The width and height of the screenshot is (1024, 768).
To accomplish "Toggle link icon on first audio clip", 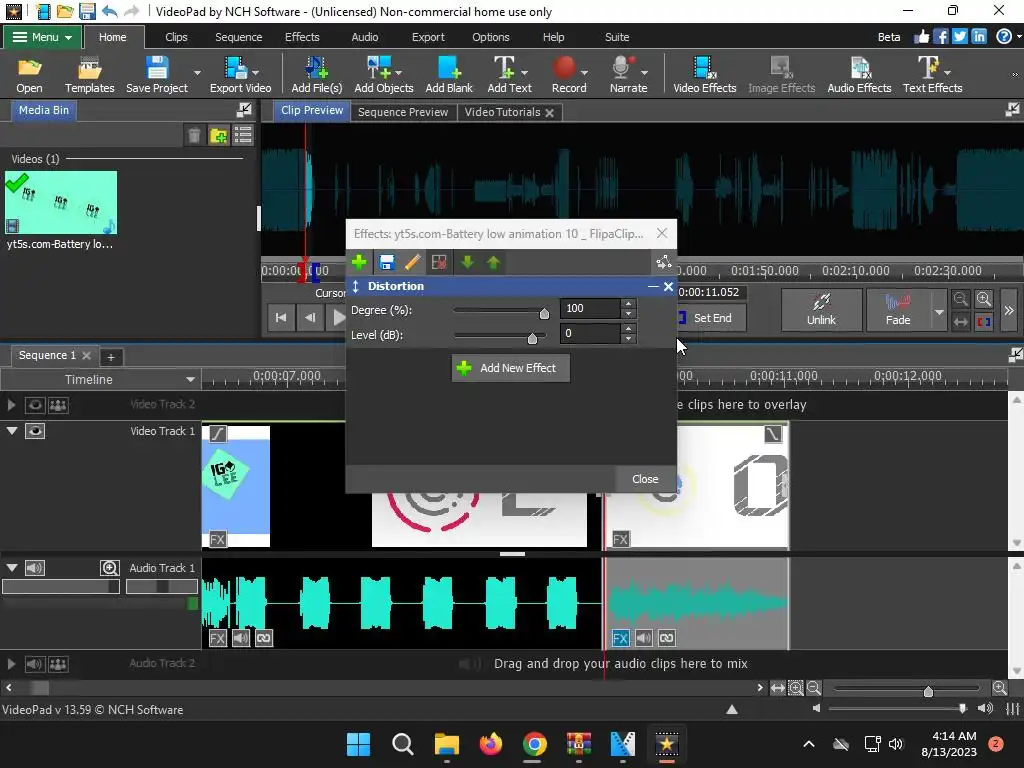I will tap(264, 638).
